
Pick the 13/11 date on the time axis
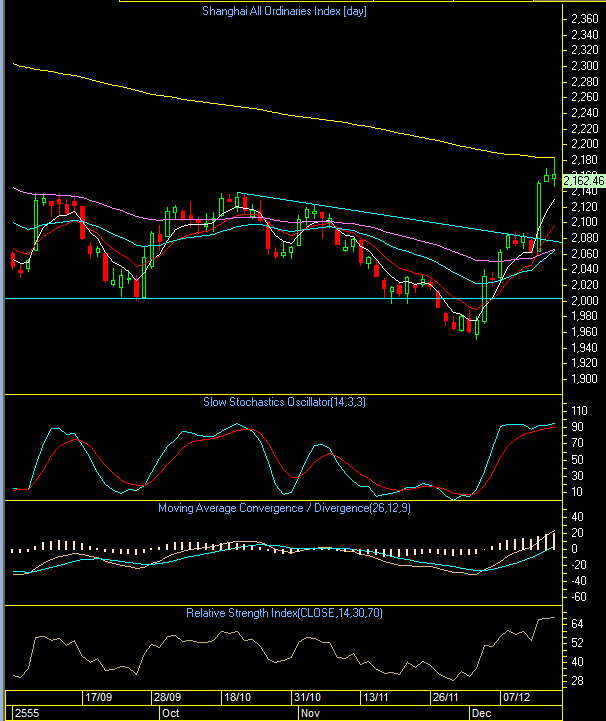tap(376, 696)
